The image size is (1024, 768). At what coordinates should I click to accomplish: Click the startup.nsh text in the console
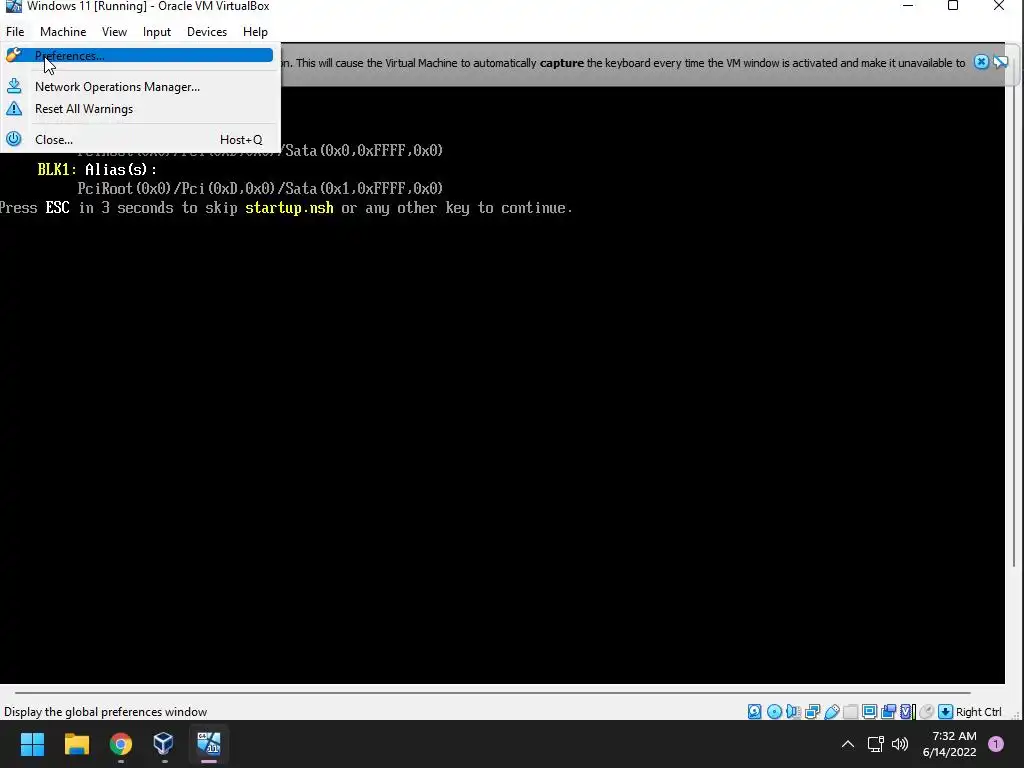(x=289, y=208)
